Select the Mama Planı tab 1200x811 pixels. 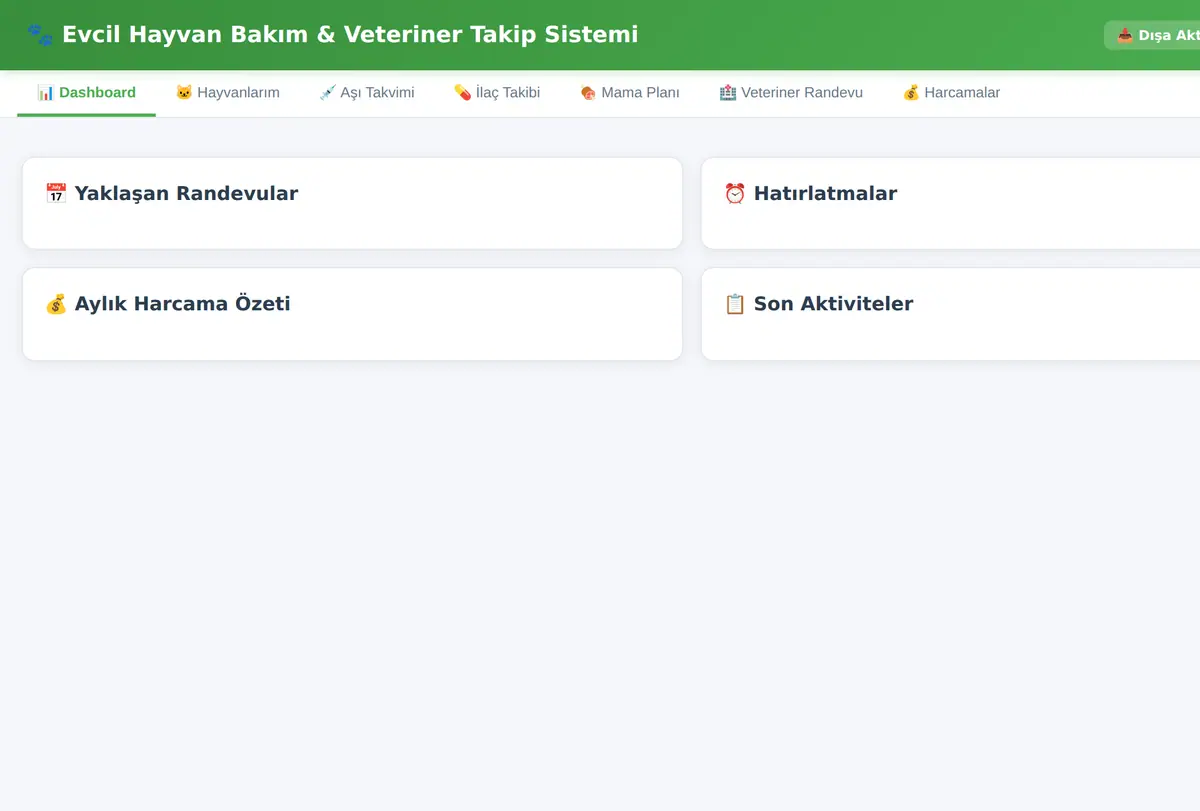tap(630, 93)
